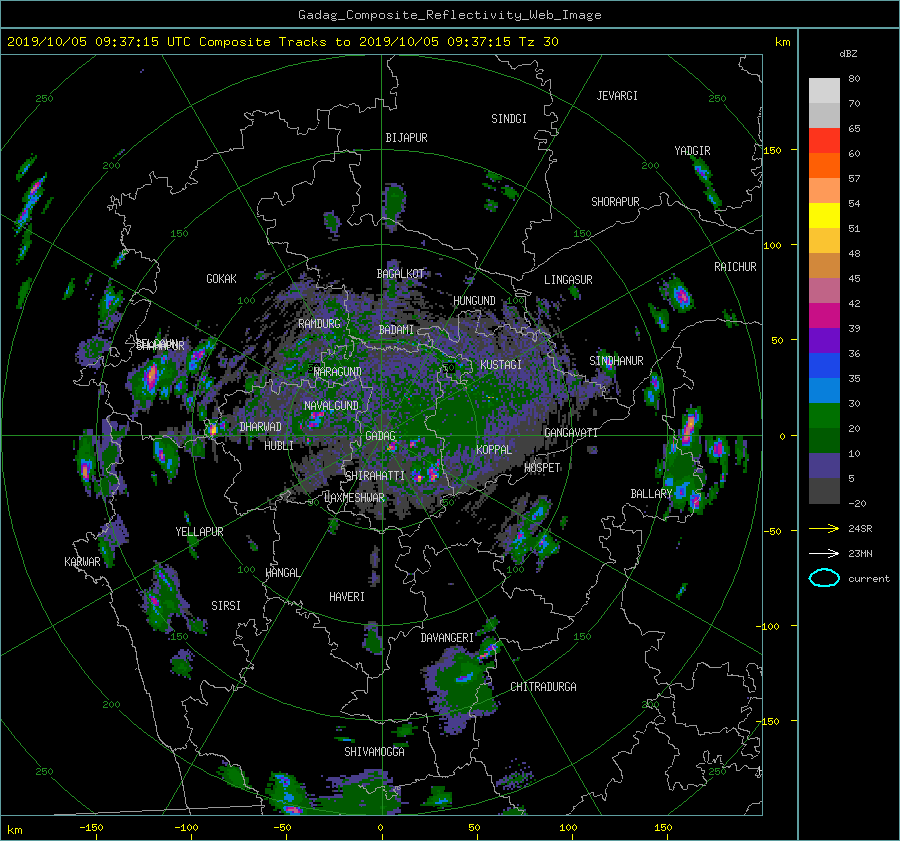Click the KOPPAL city label
Image resolution: width=900 pixels, height=841 pixels.
tap(494, 450)
